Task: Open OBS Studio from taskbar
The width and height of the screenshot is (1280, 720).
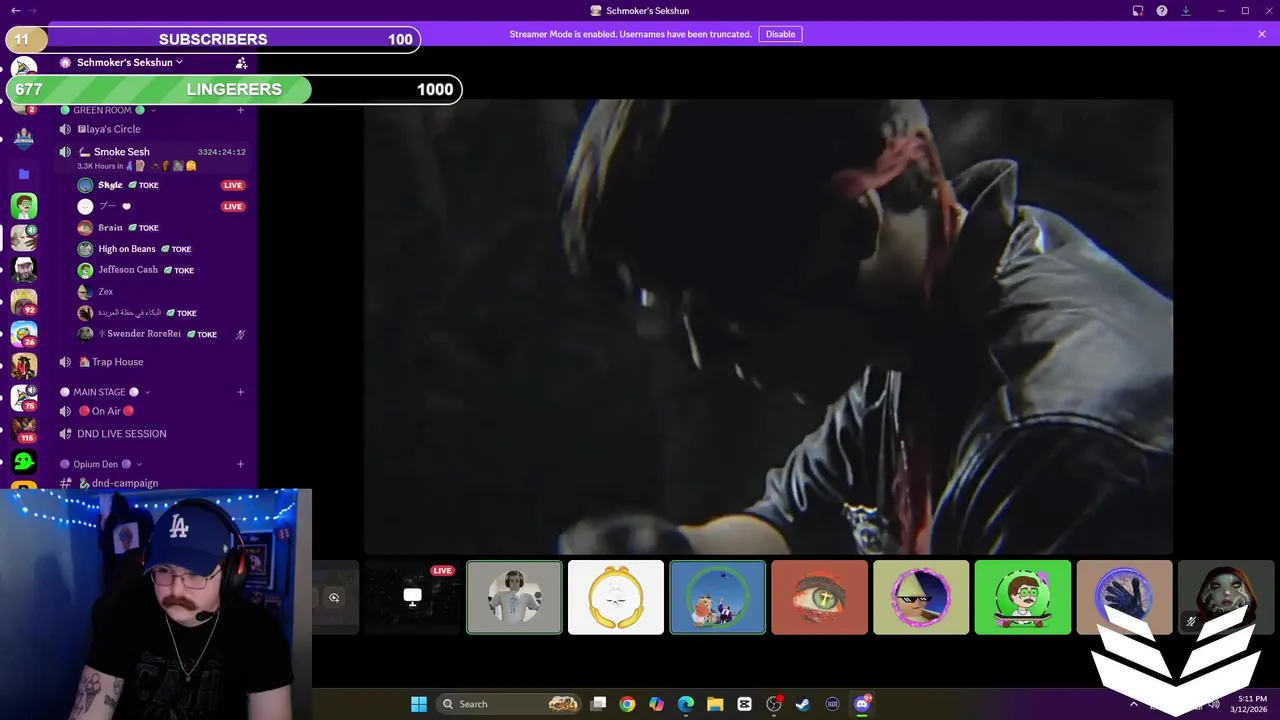Action: pos(774,704)
